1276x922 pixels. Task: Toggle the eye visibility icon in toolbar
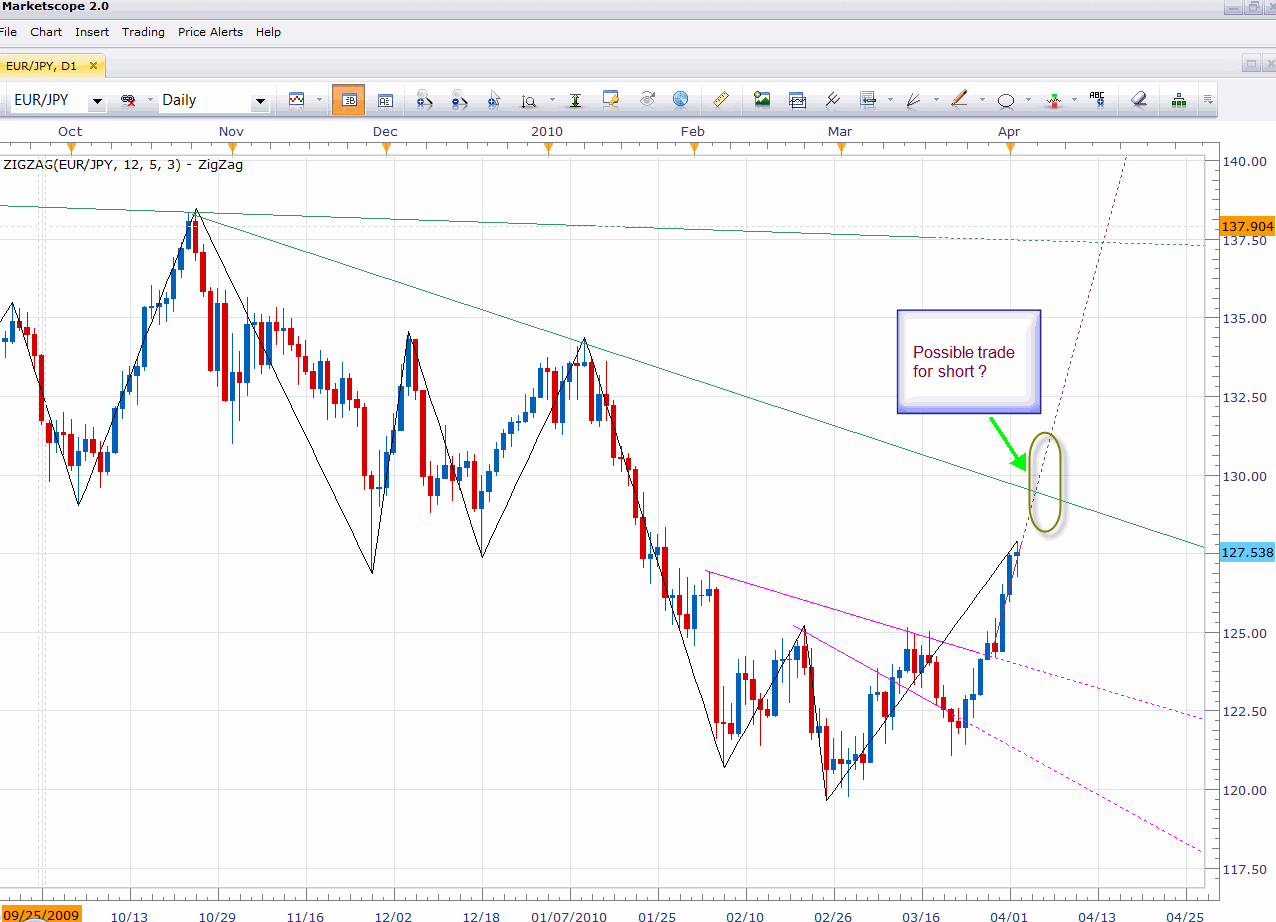(x=647, y=100)
